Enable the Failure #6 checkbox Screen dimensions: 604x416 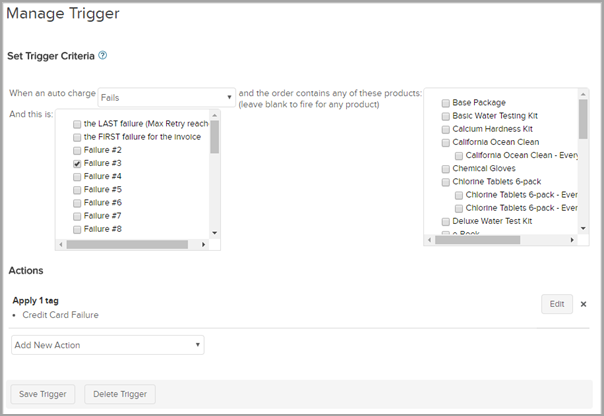click(77, 203)
